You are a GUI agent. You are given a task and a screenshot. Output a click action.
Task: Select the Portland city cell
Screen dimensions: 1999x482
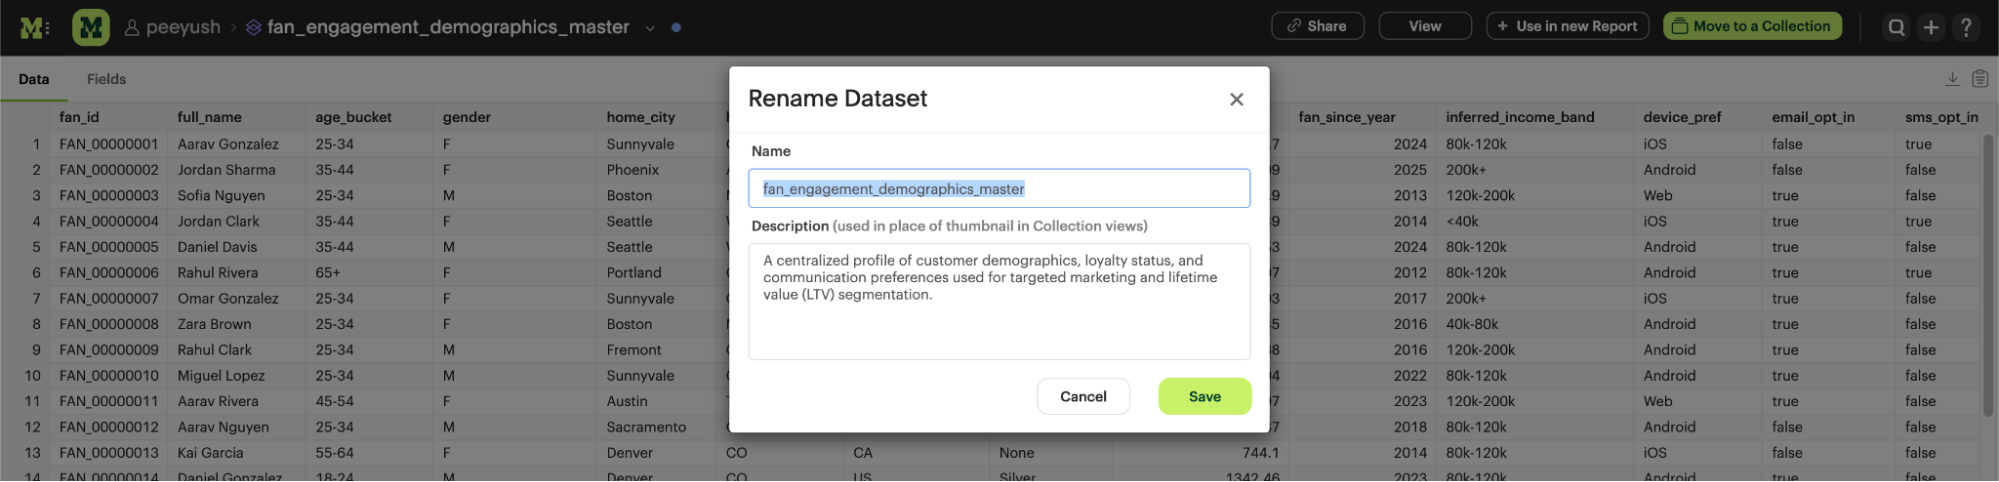tap(633, 273)
